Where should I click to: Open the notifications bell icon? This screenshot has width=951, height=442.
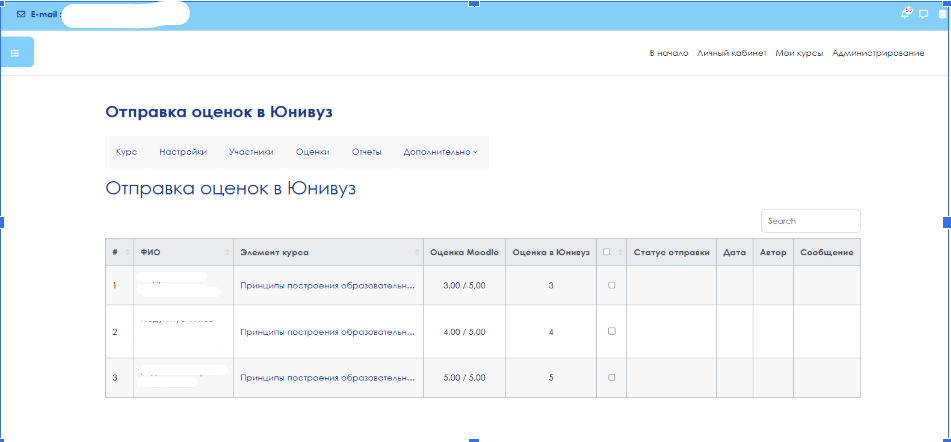[906, 14]
